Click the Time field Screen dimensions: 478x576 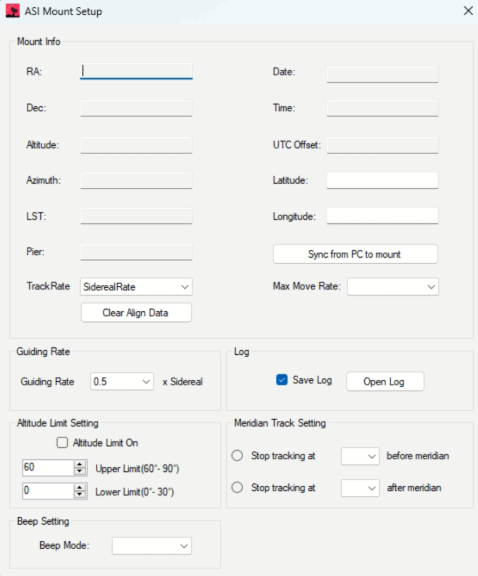tap(382, 108)
